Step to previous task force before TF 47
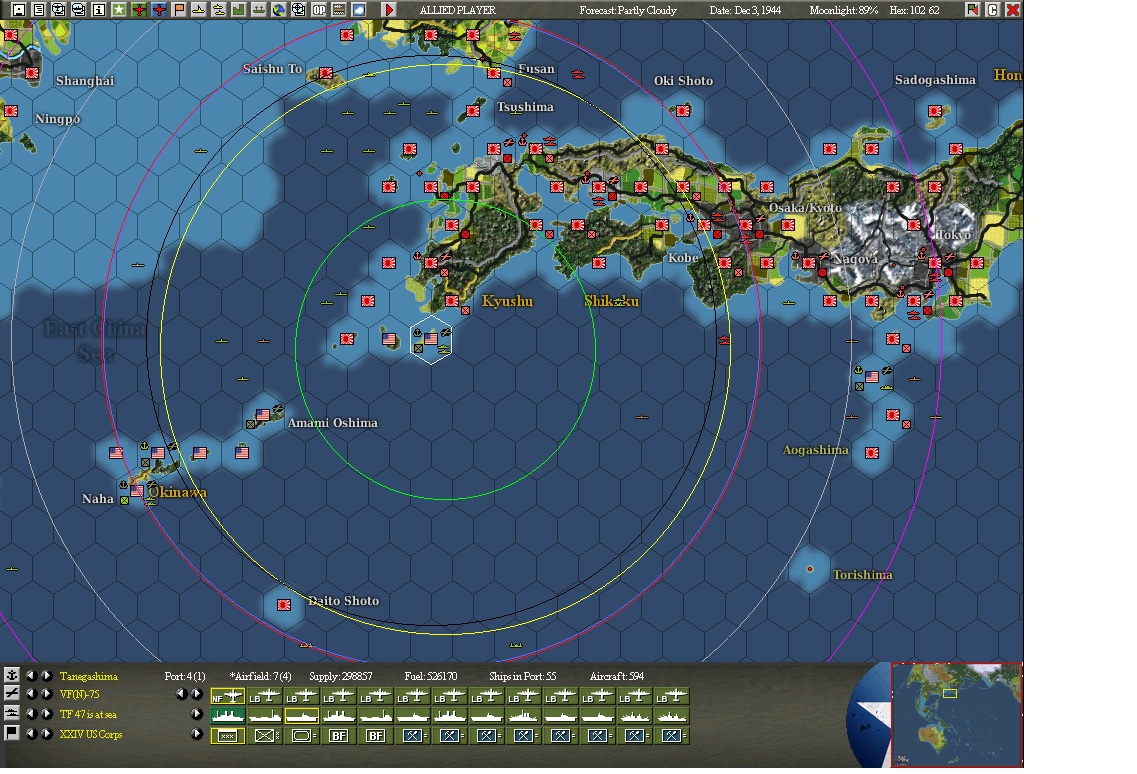 (x=30, y=714)
